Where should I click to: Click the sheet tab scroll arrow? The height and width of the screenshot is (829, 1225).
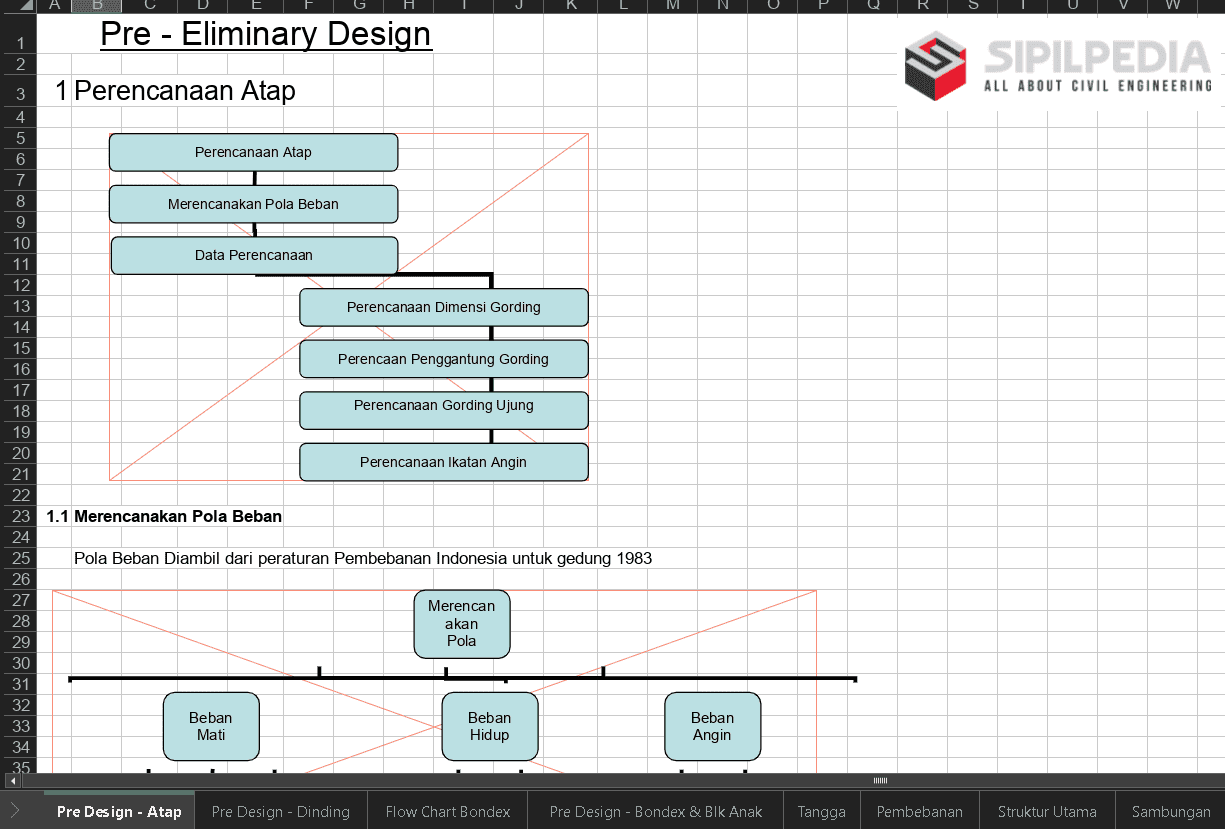click(x=15, y=811)
